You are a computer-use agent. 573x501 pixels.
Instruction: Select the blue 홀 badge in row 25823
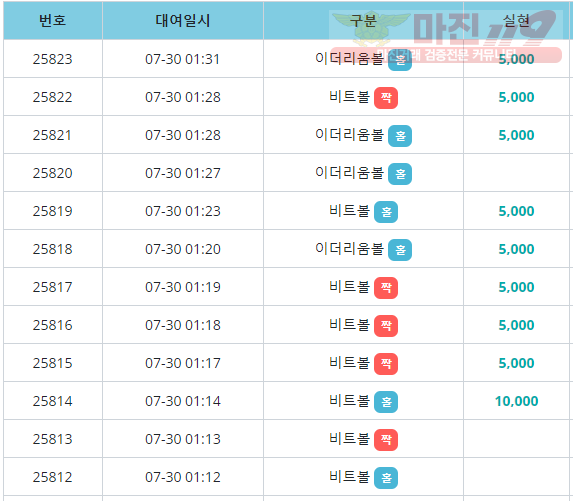point(400,60)
